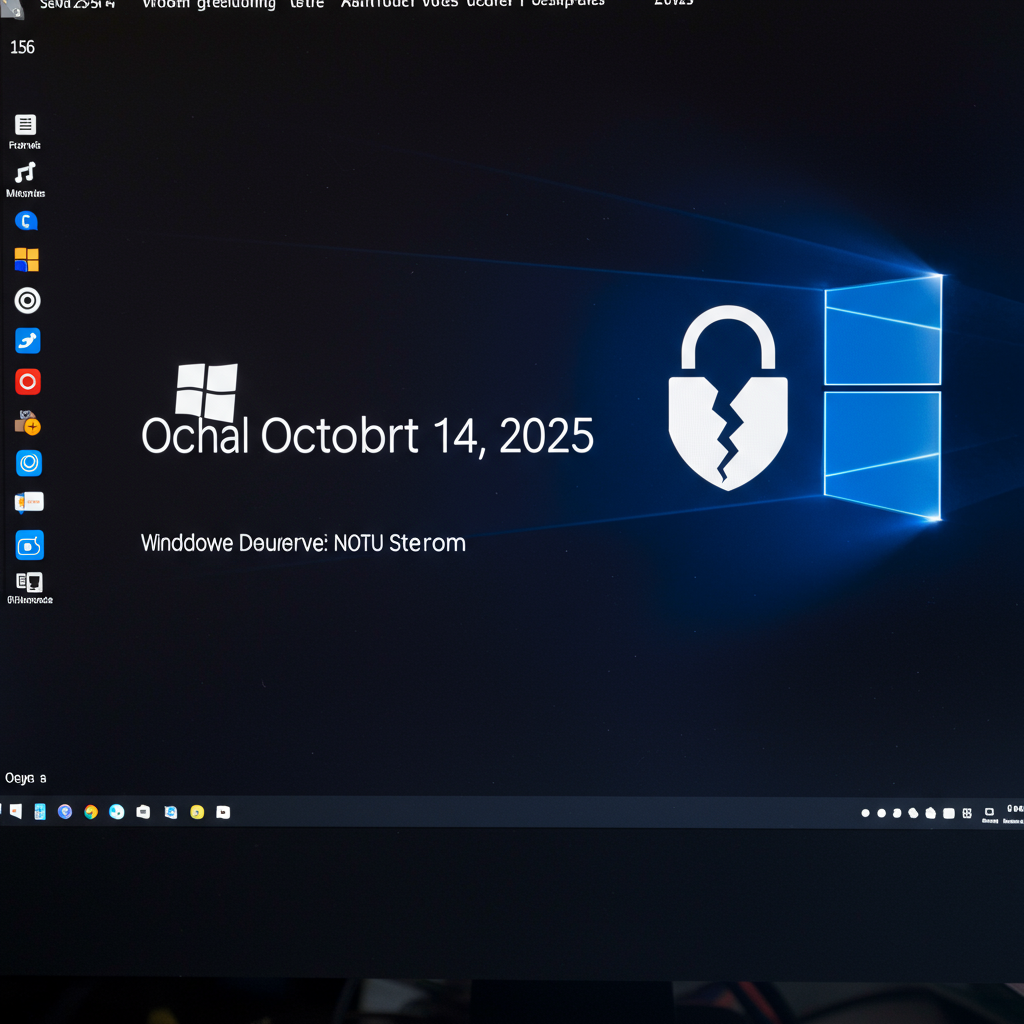Click the "October 14, 2025" date text

coord(427,436)
